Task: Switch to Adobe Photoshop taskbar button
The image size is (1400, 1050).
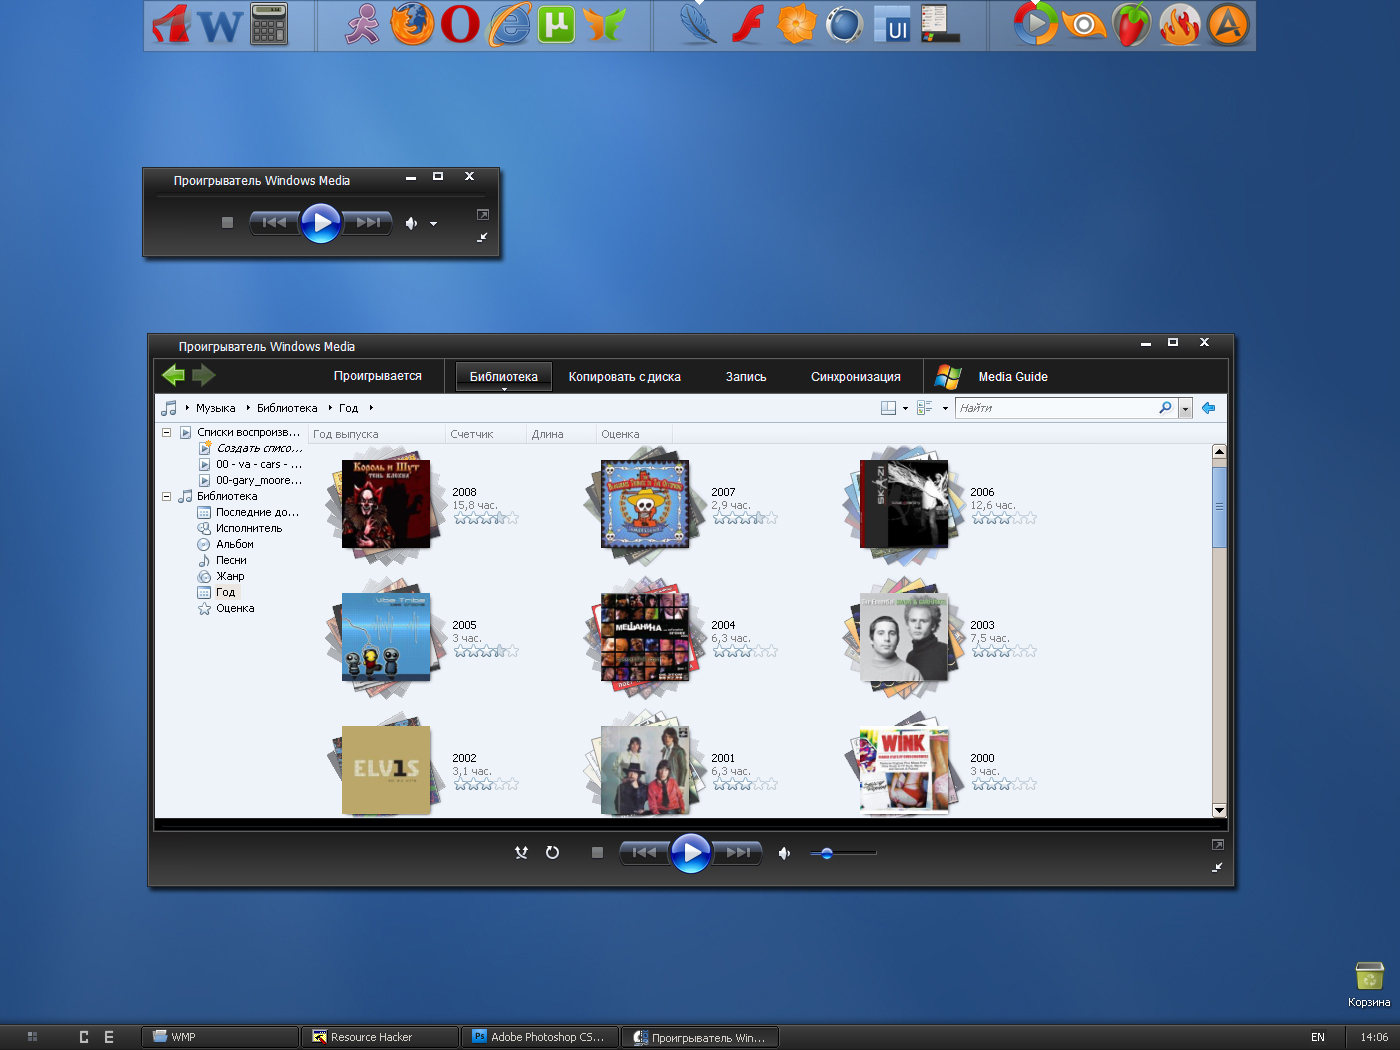Action: (540, 1037)
